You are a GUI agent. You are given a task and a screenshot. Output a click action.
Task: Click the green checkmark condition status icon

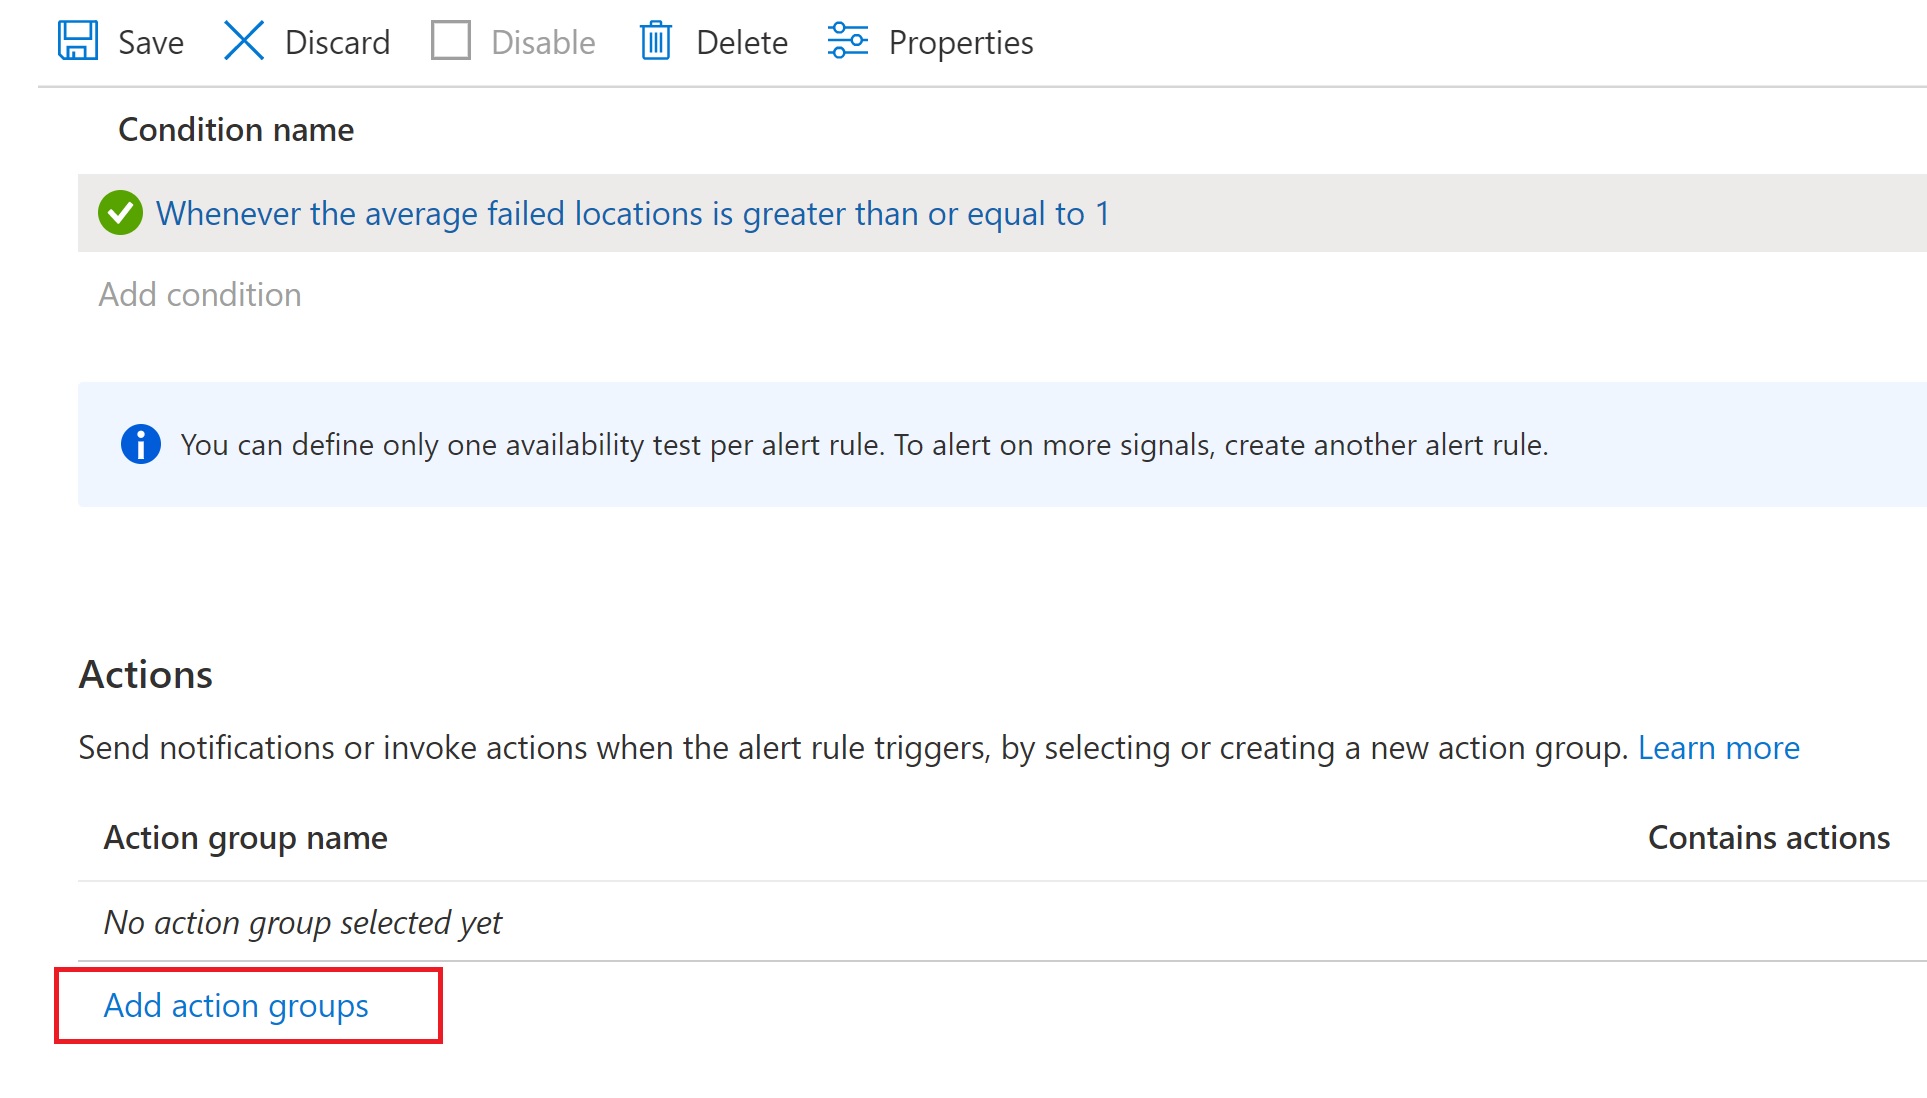point(120,213)
